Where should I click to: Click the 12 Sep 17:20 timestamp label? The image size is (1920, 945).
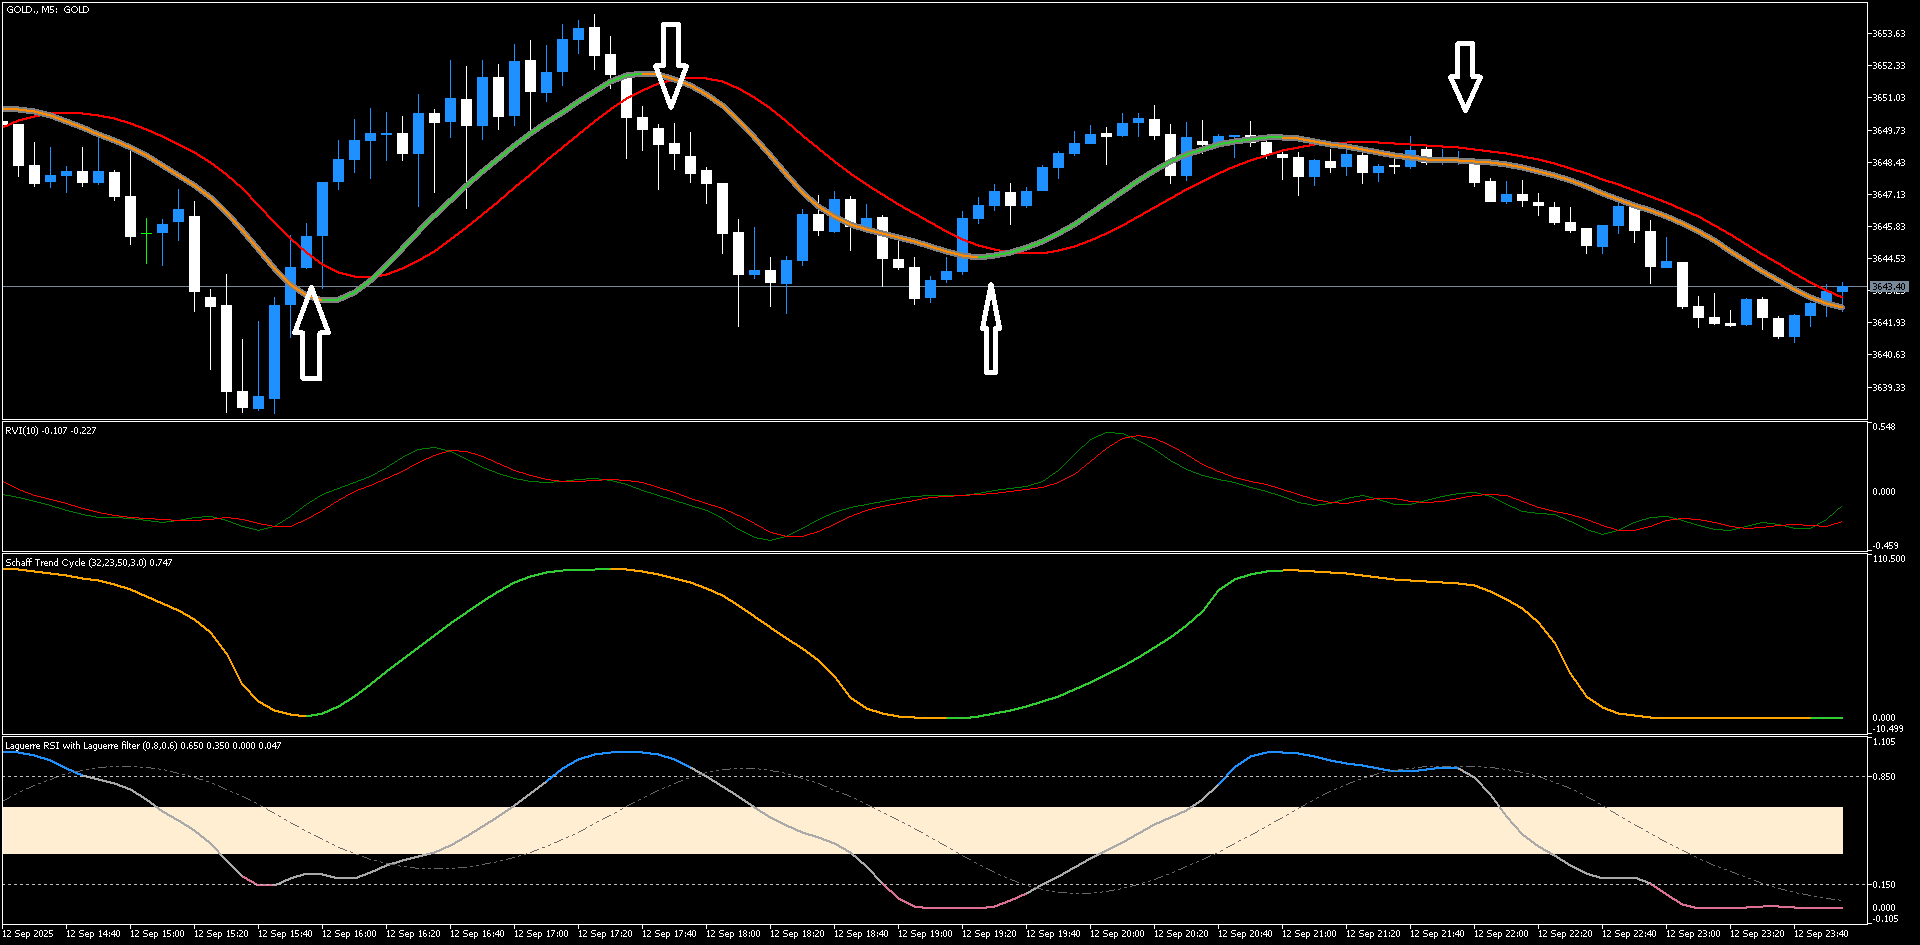(606, 934)
